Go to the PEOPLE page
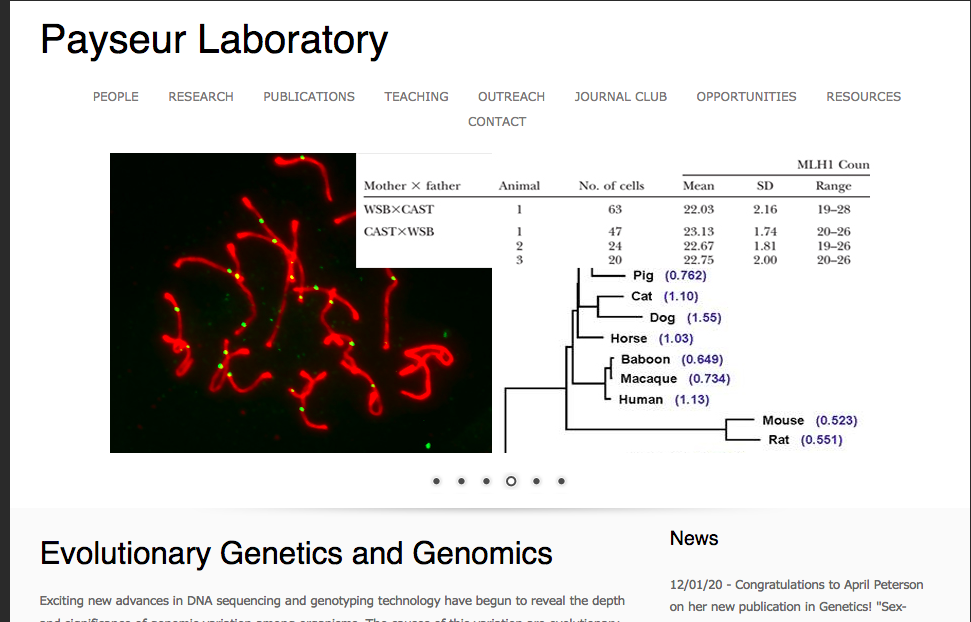 (x=116, y=97)
